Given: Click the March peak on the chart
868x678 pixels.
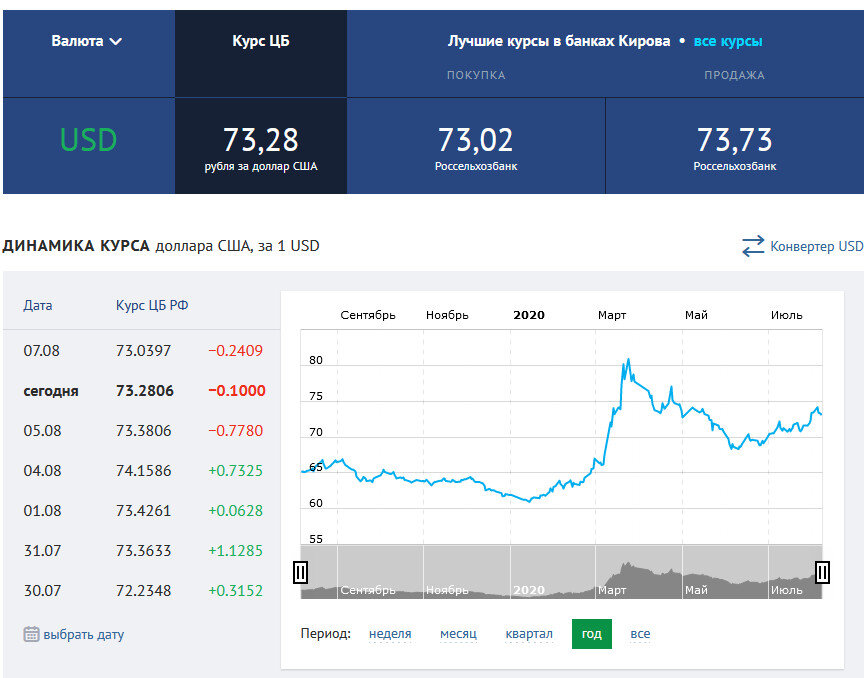Looking at the screenshot, I should [628, 360].
